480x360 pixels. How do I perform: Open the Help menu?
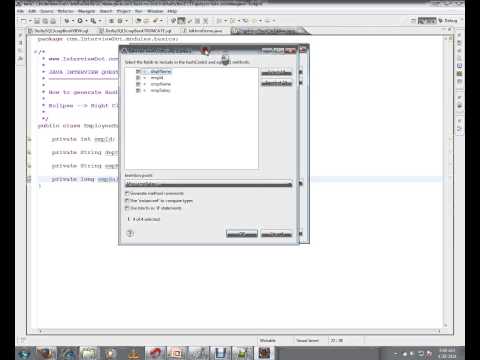(172, 11)
